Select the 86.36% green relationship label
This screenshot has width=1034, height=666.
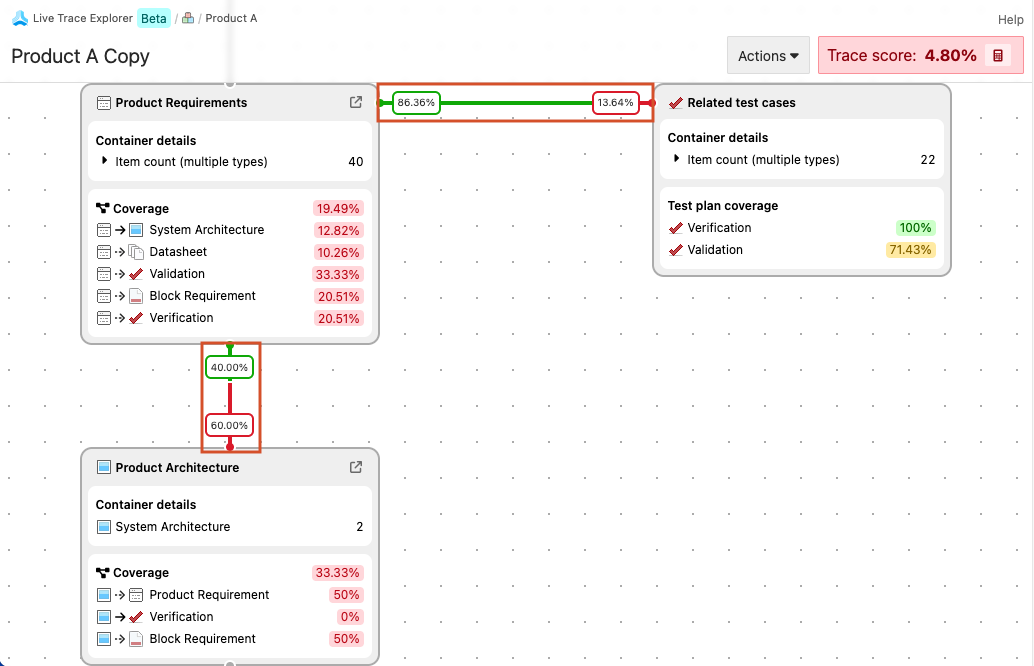coord(416,102)
